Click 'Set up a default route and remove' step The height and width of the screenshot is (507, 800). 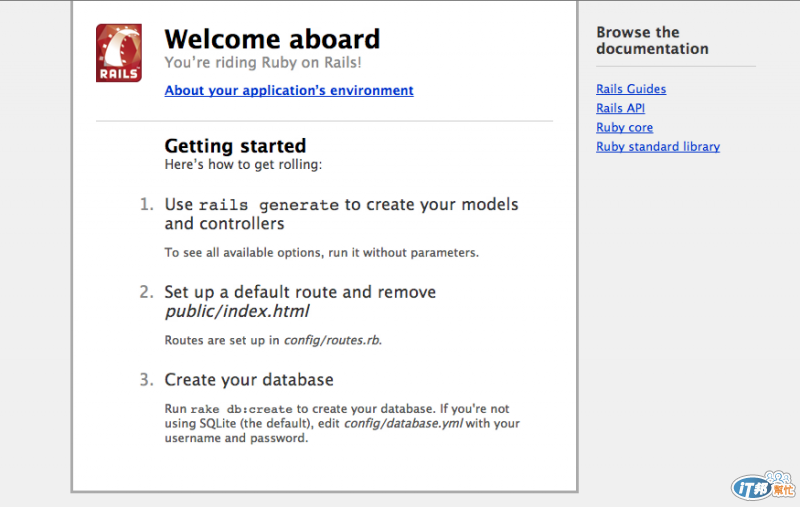pos(300,292)
